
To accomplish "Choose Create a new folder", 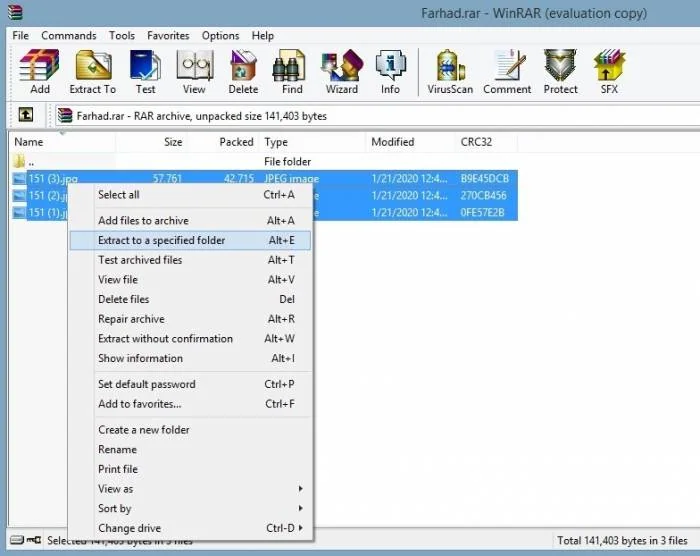I will 191,430.
